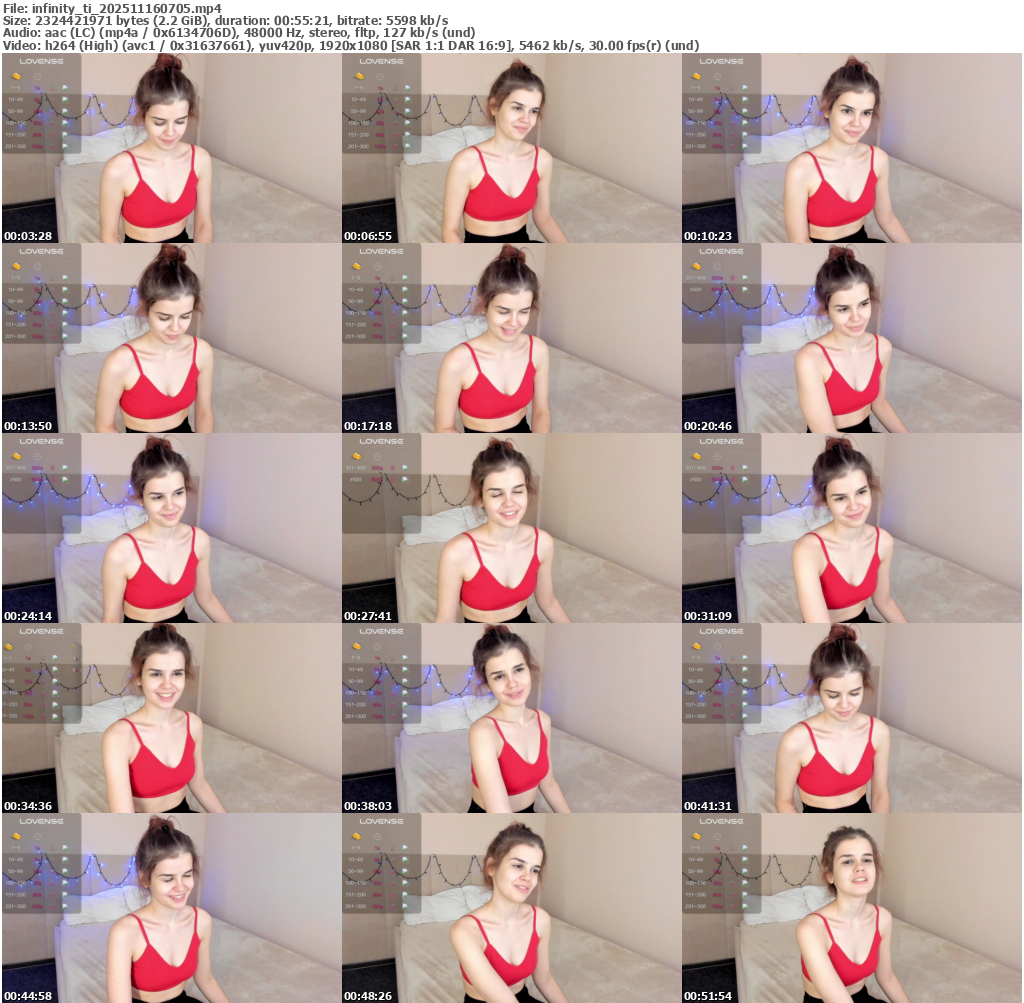Click the file name infinity_ti_202511160705.mp4
The height and width of the screenshot is (1003, 1024).
pos(127,8)
